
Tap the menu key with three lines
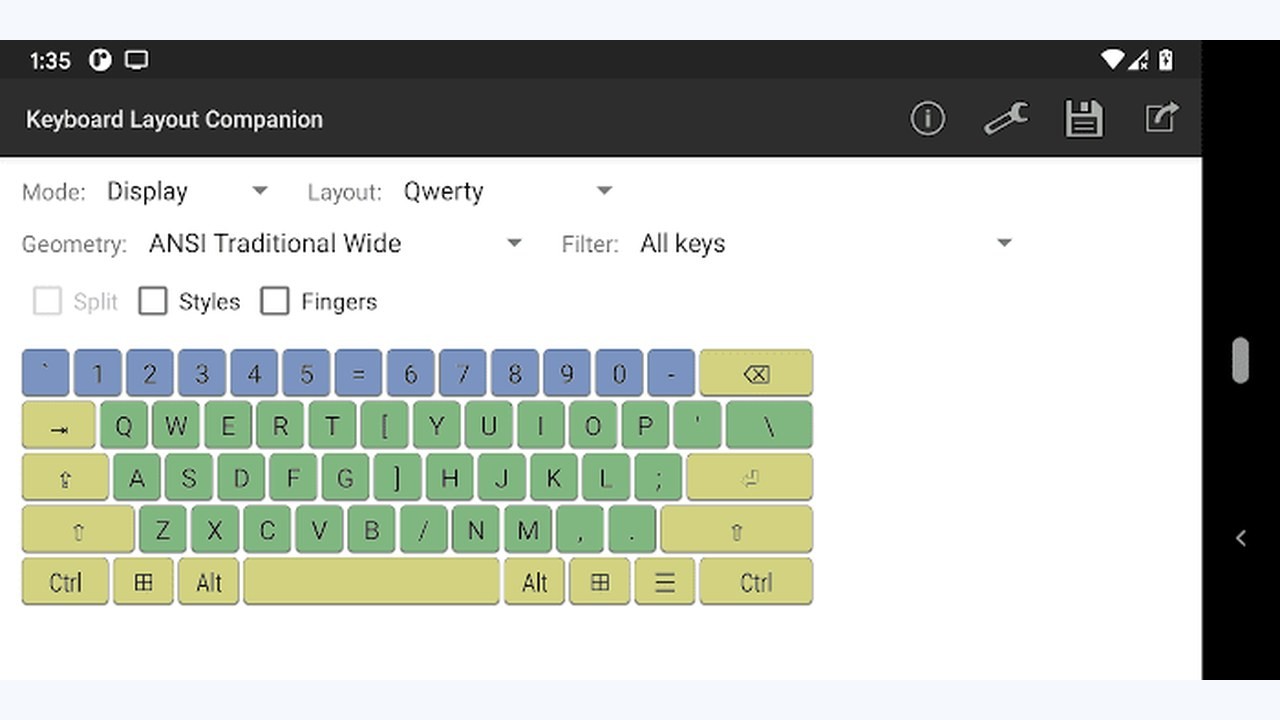coord(664,582)
